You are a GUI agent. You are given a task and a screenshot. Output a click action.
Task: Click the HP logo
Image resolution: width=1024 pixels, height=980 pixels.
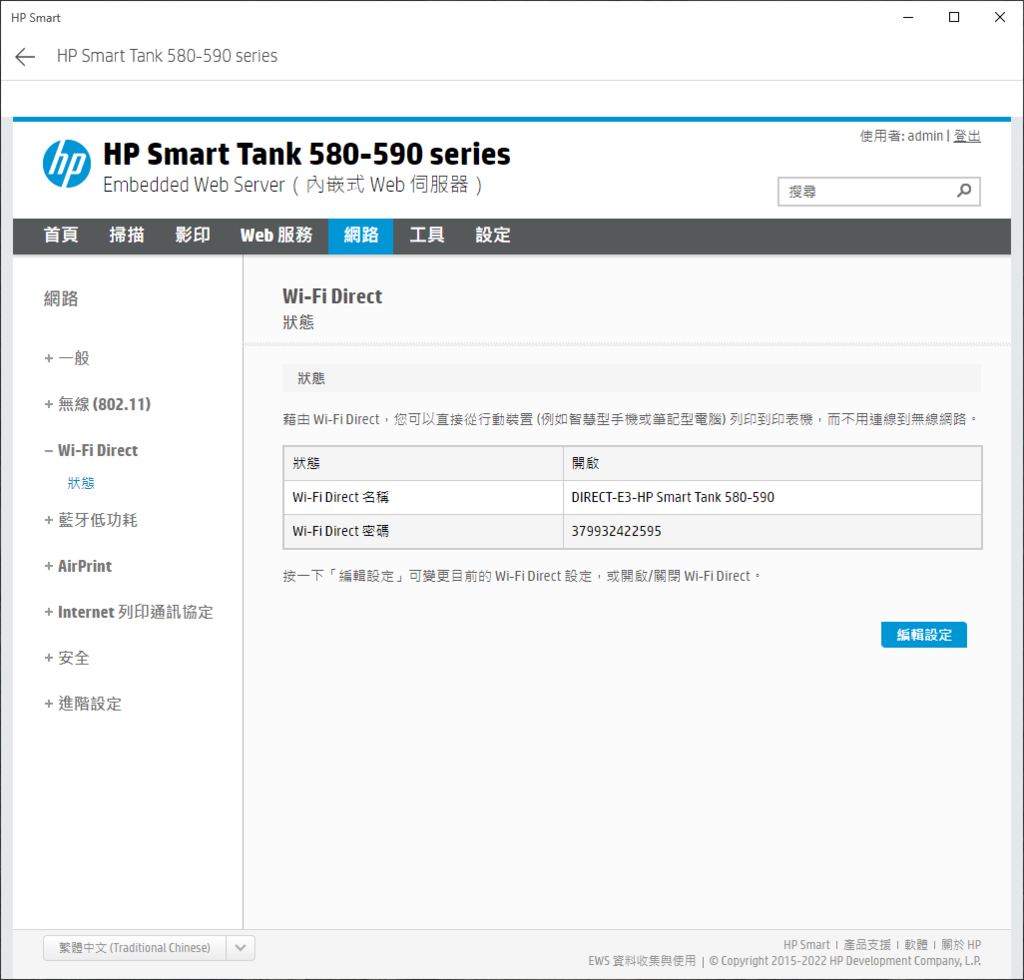[67, 164]
